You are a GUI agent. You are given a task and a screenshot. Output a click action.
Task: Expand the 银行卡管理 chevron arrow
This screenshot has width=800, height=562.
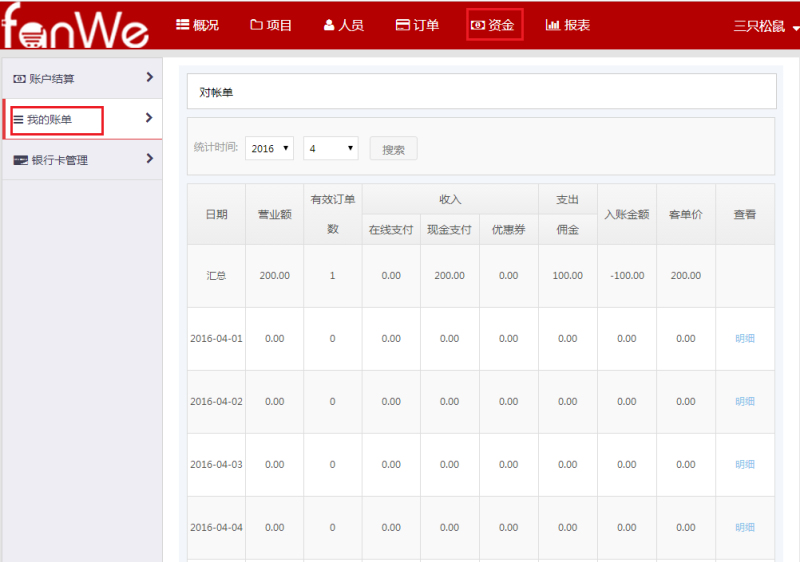coord(149,158)
